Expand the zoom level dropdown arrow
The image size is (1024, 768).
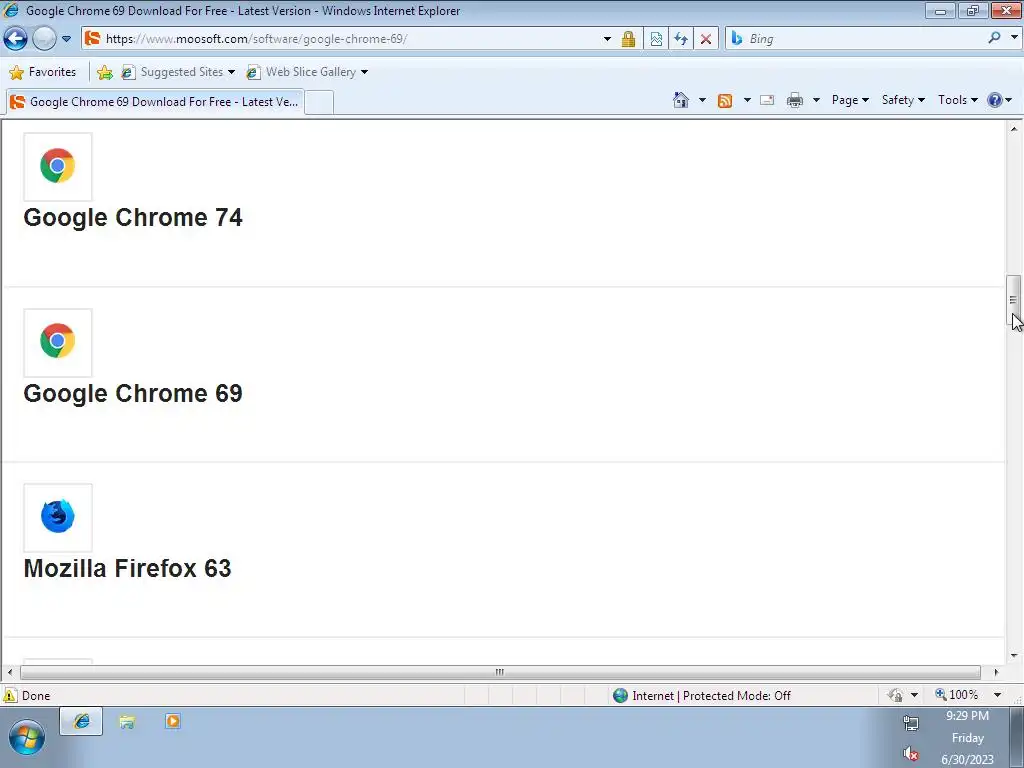point(997,695)
